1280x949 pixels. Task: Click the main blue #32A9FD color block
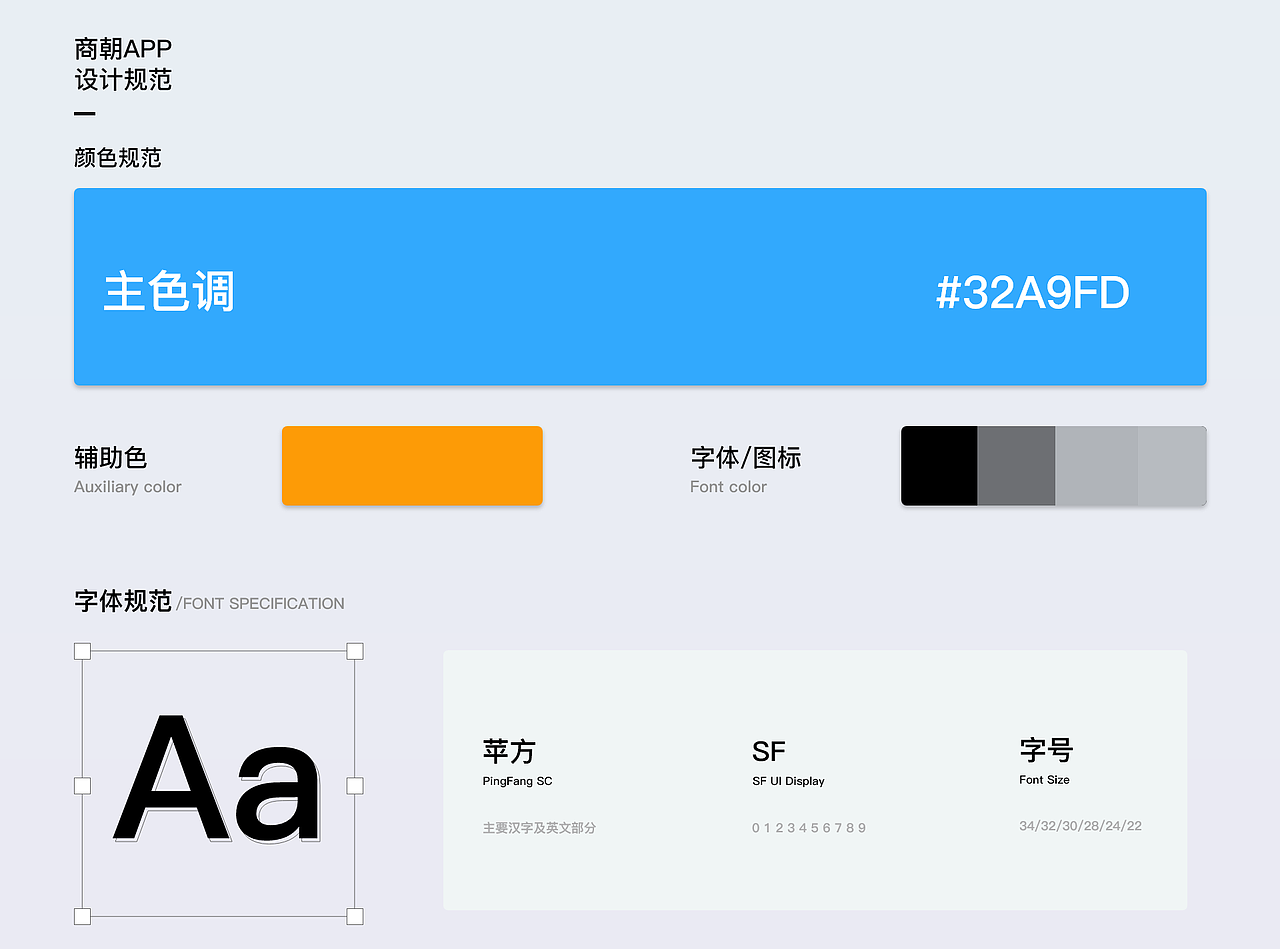(x=640, y=286)
